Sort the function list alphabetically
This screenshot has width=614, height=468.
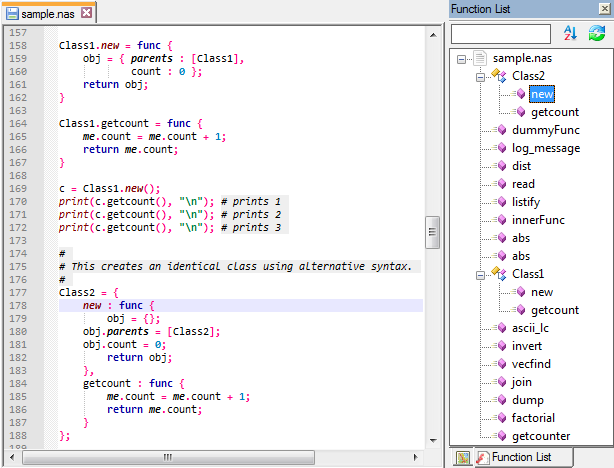click(570, 33)
